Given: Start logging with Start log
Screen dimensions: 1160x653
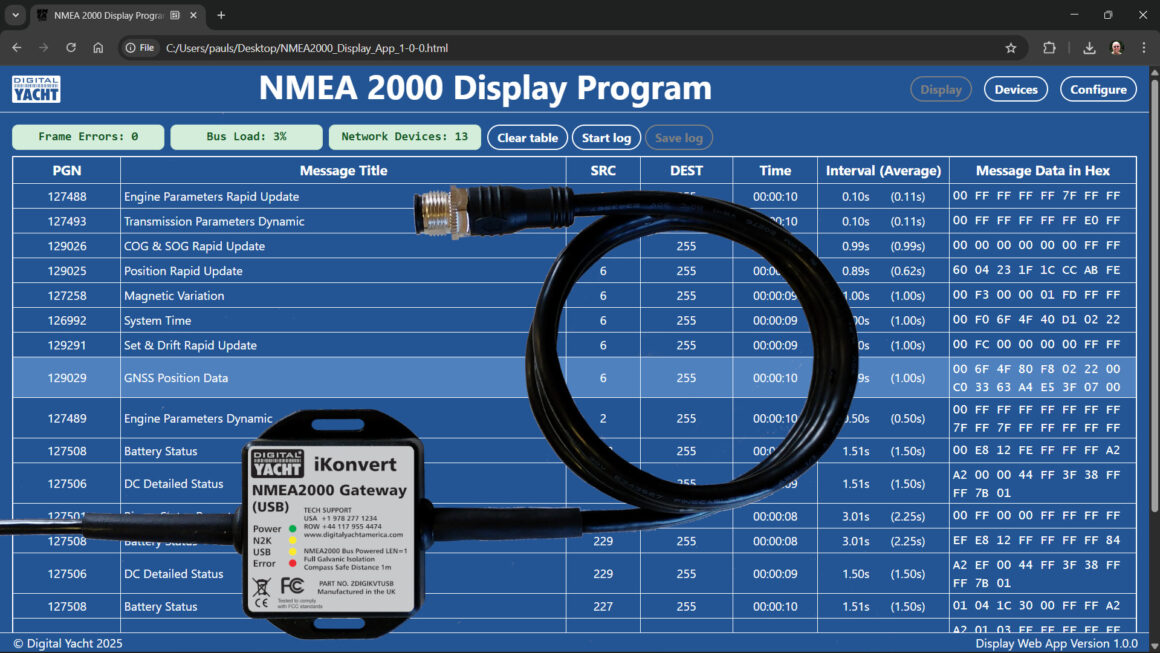Looking at the screenshot, I should coord(606,137).
